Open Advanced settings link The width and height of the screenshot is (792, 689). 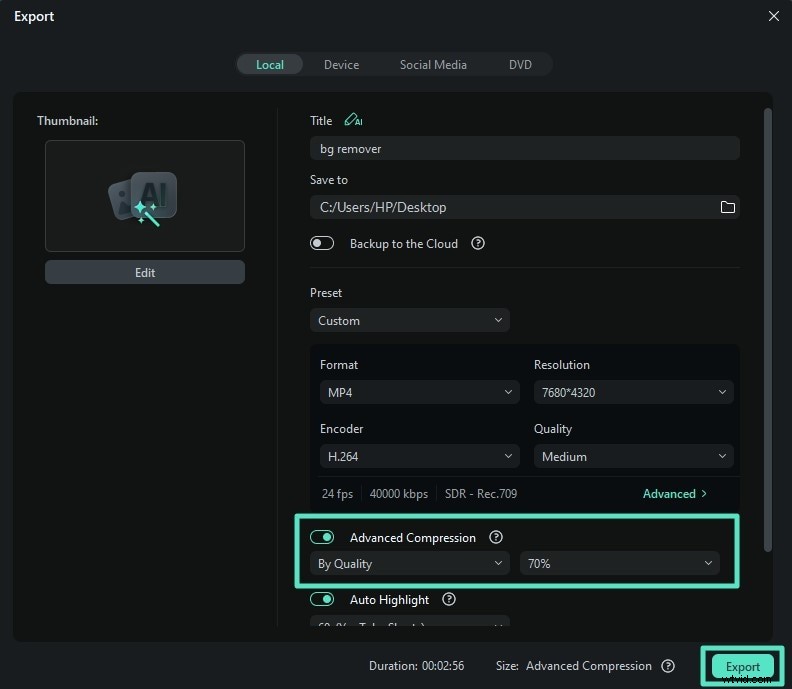675,494
